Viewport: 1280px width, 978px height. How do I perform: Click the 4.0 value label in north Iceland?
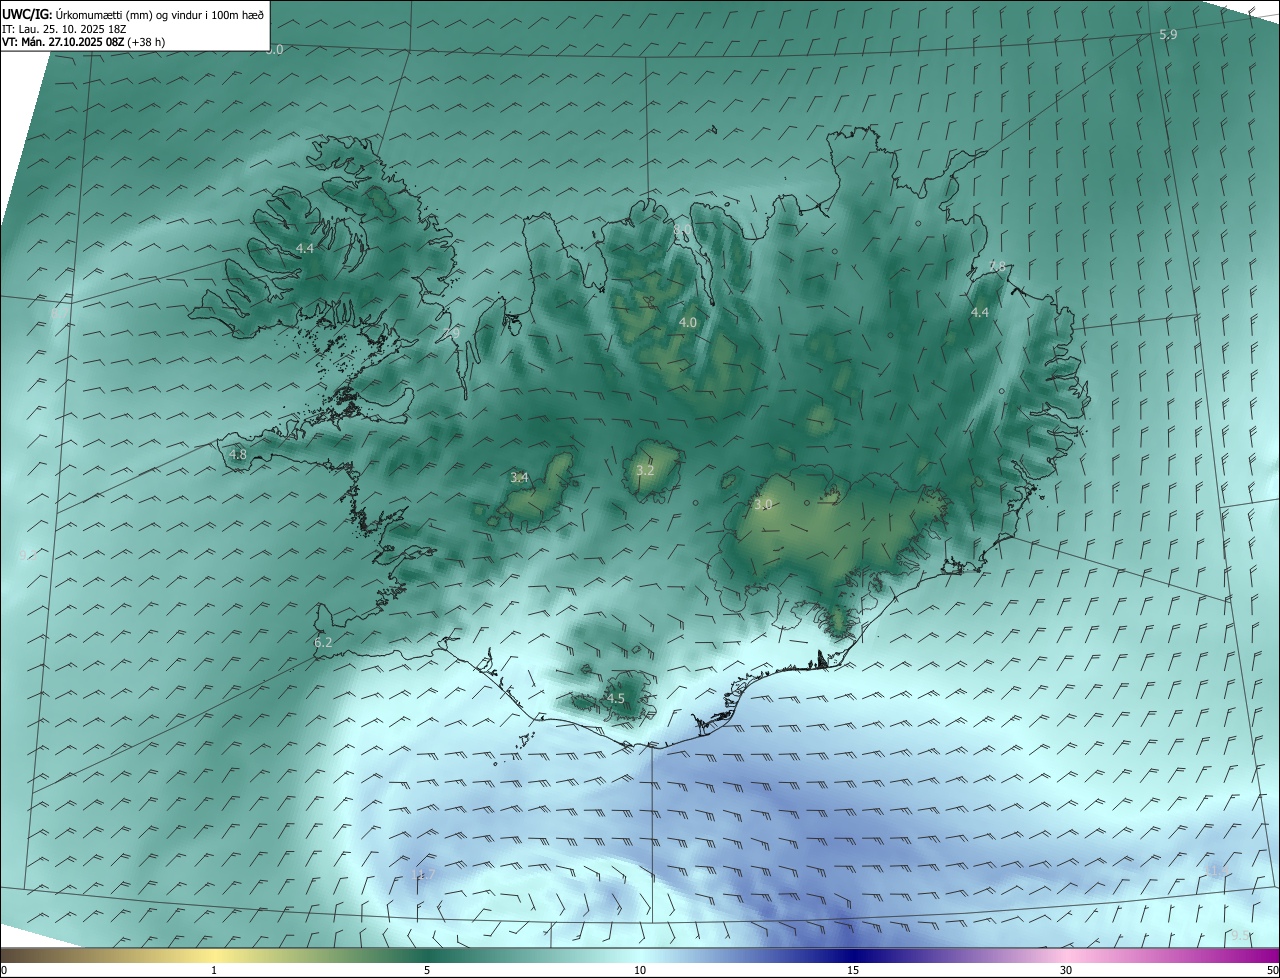tap(688, 323)
